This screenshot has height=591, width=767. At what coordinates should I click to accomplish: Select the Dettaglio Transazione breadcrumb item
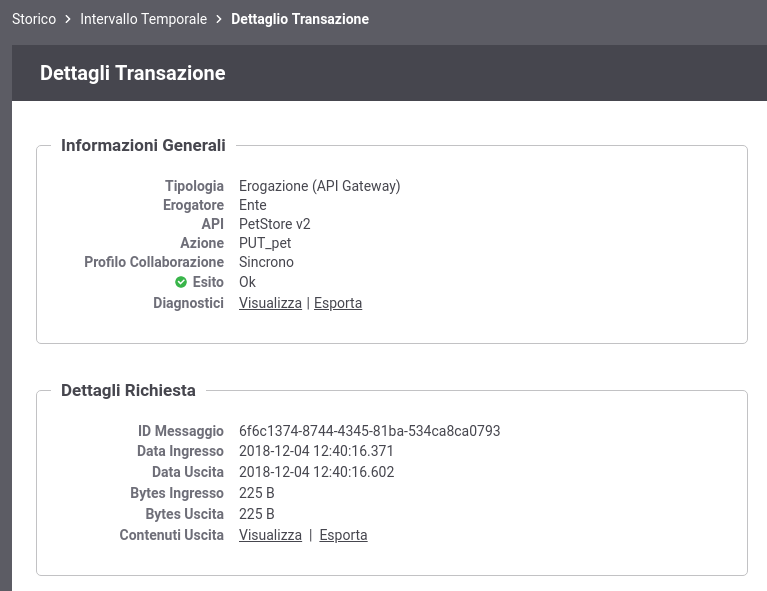299,19
